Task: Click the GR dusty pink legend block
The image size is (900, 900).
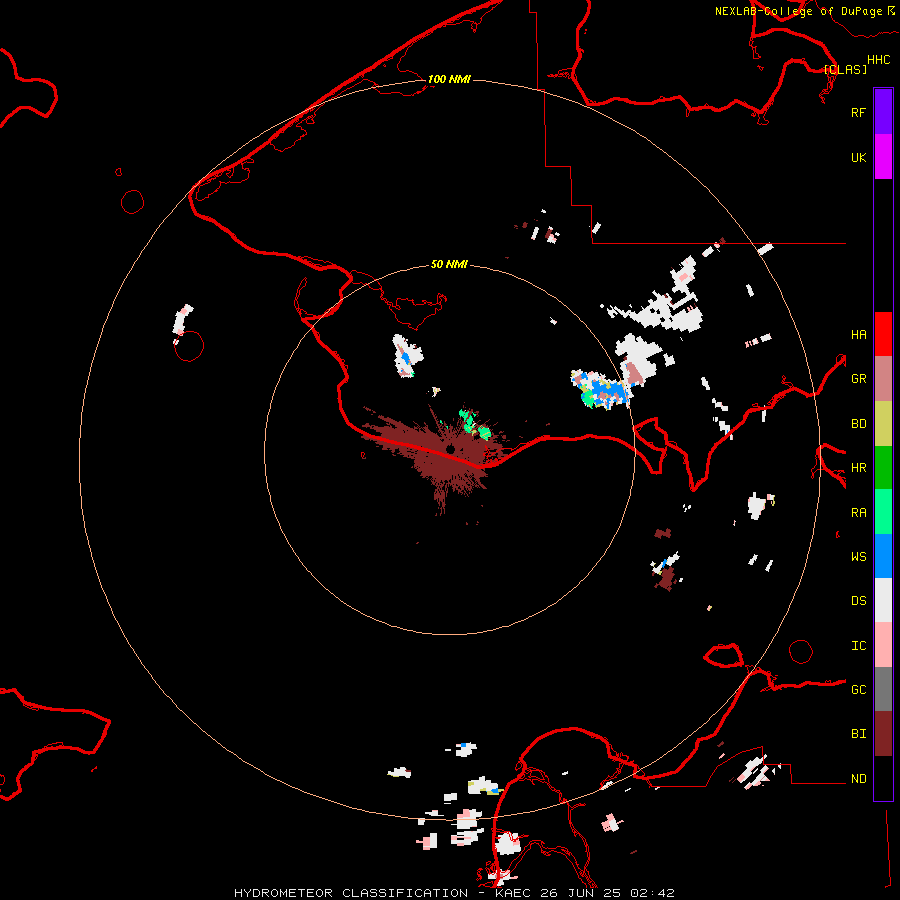Action: point(883,379)
